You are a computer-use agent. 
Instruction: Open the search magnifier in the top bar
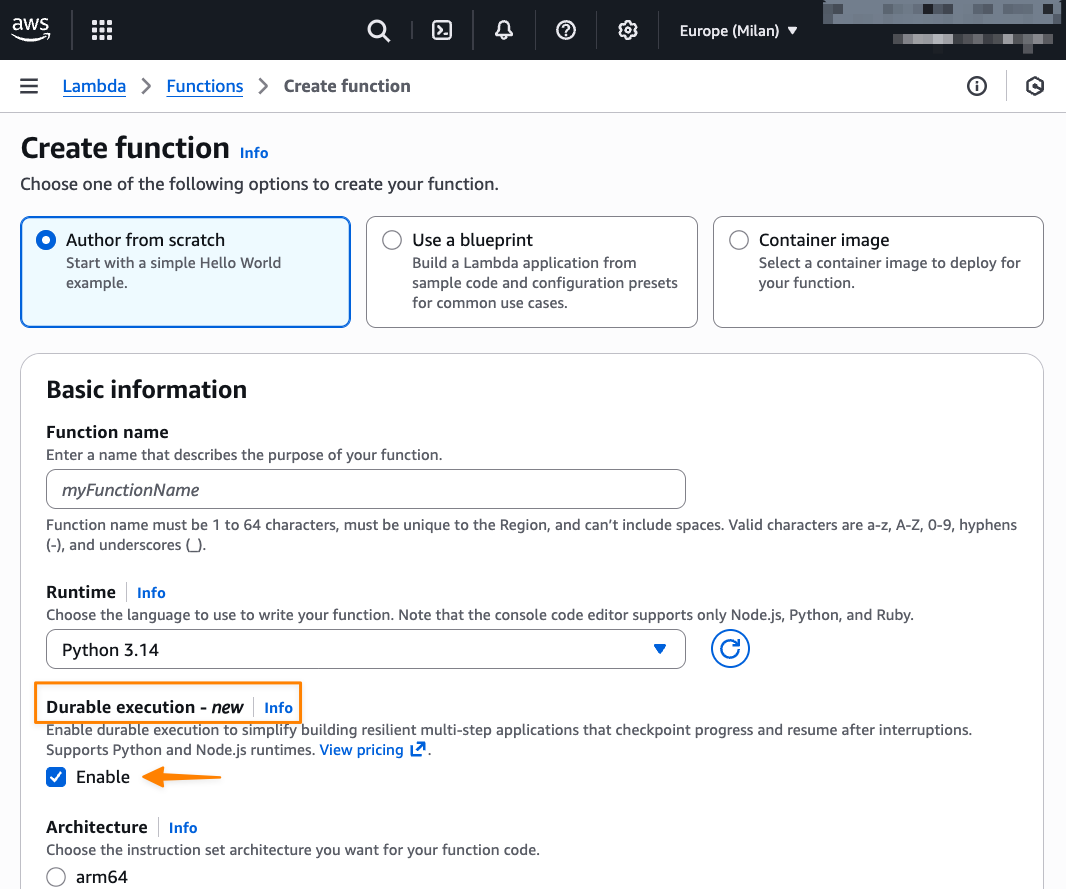378,30
